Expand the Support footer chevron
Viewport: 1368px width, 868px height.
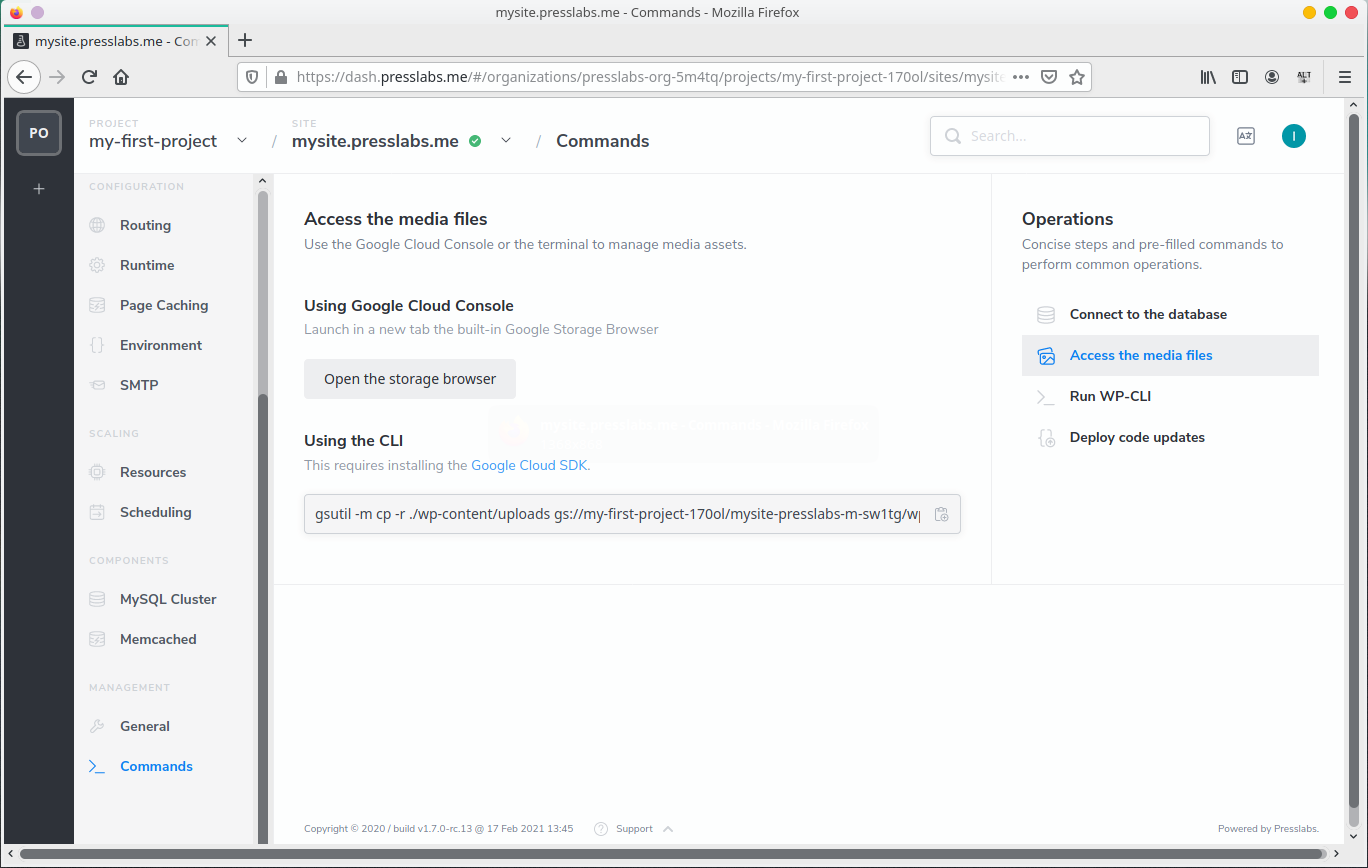(668, 829)
